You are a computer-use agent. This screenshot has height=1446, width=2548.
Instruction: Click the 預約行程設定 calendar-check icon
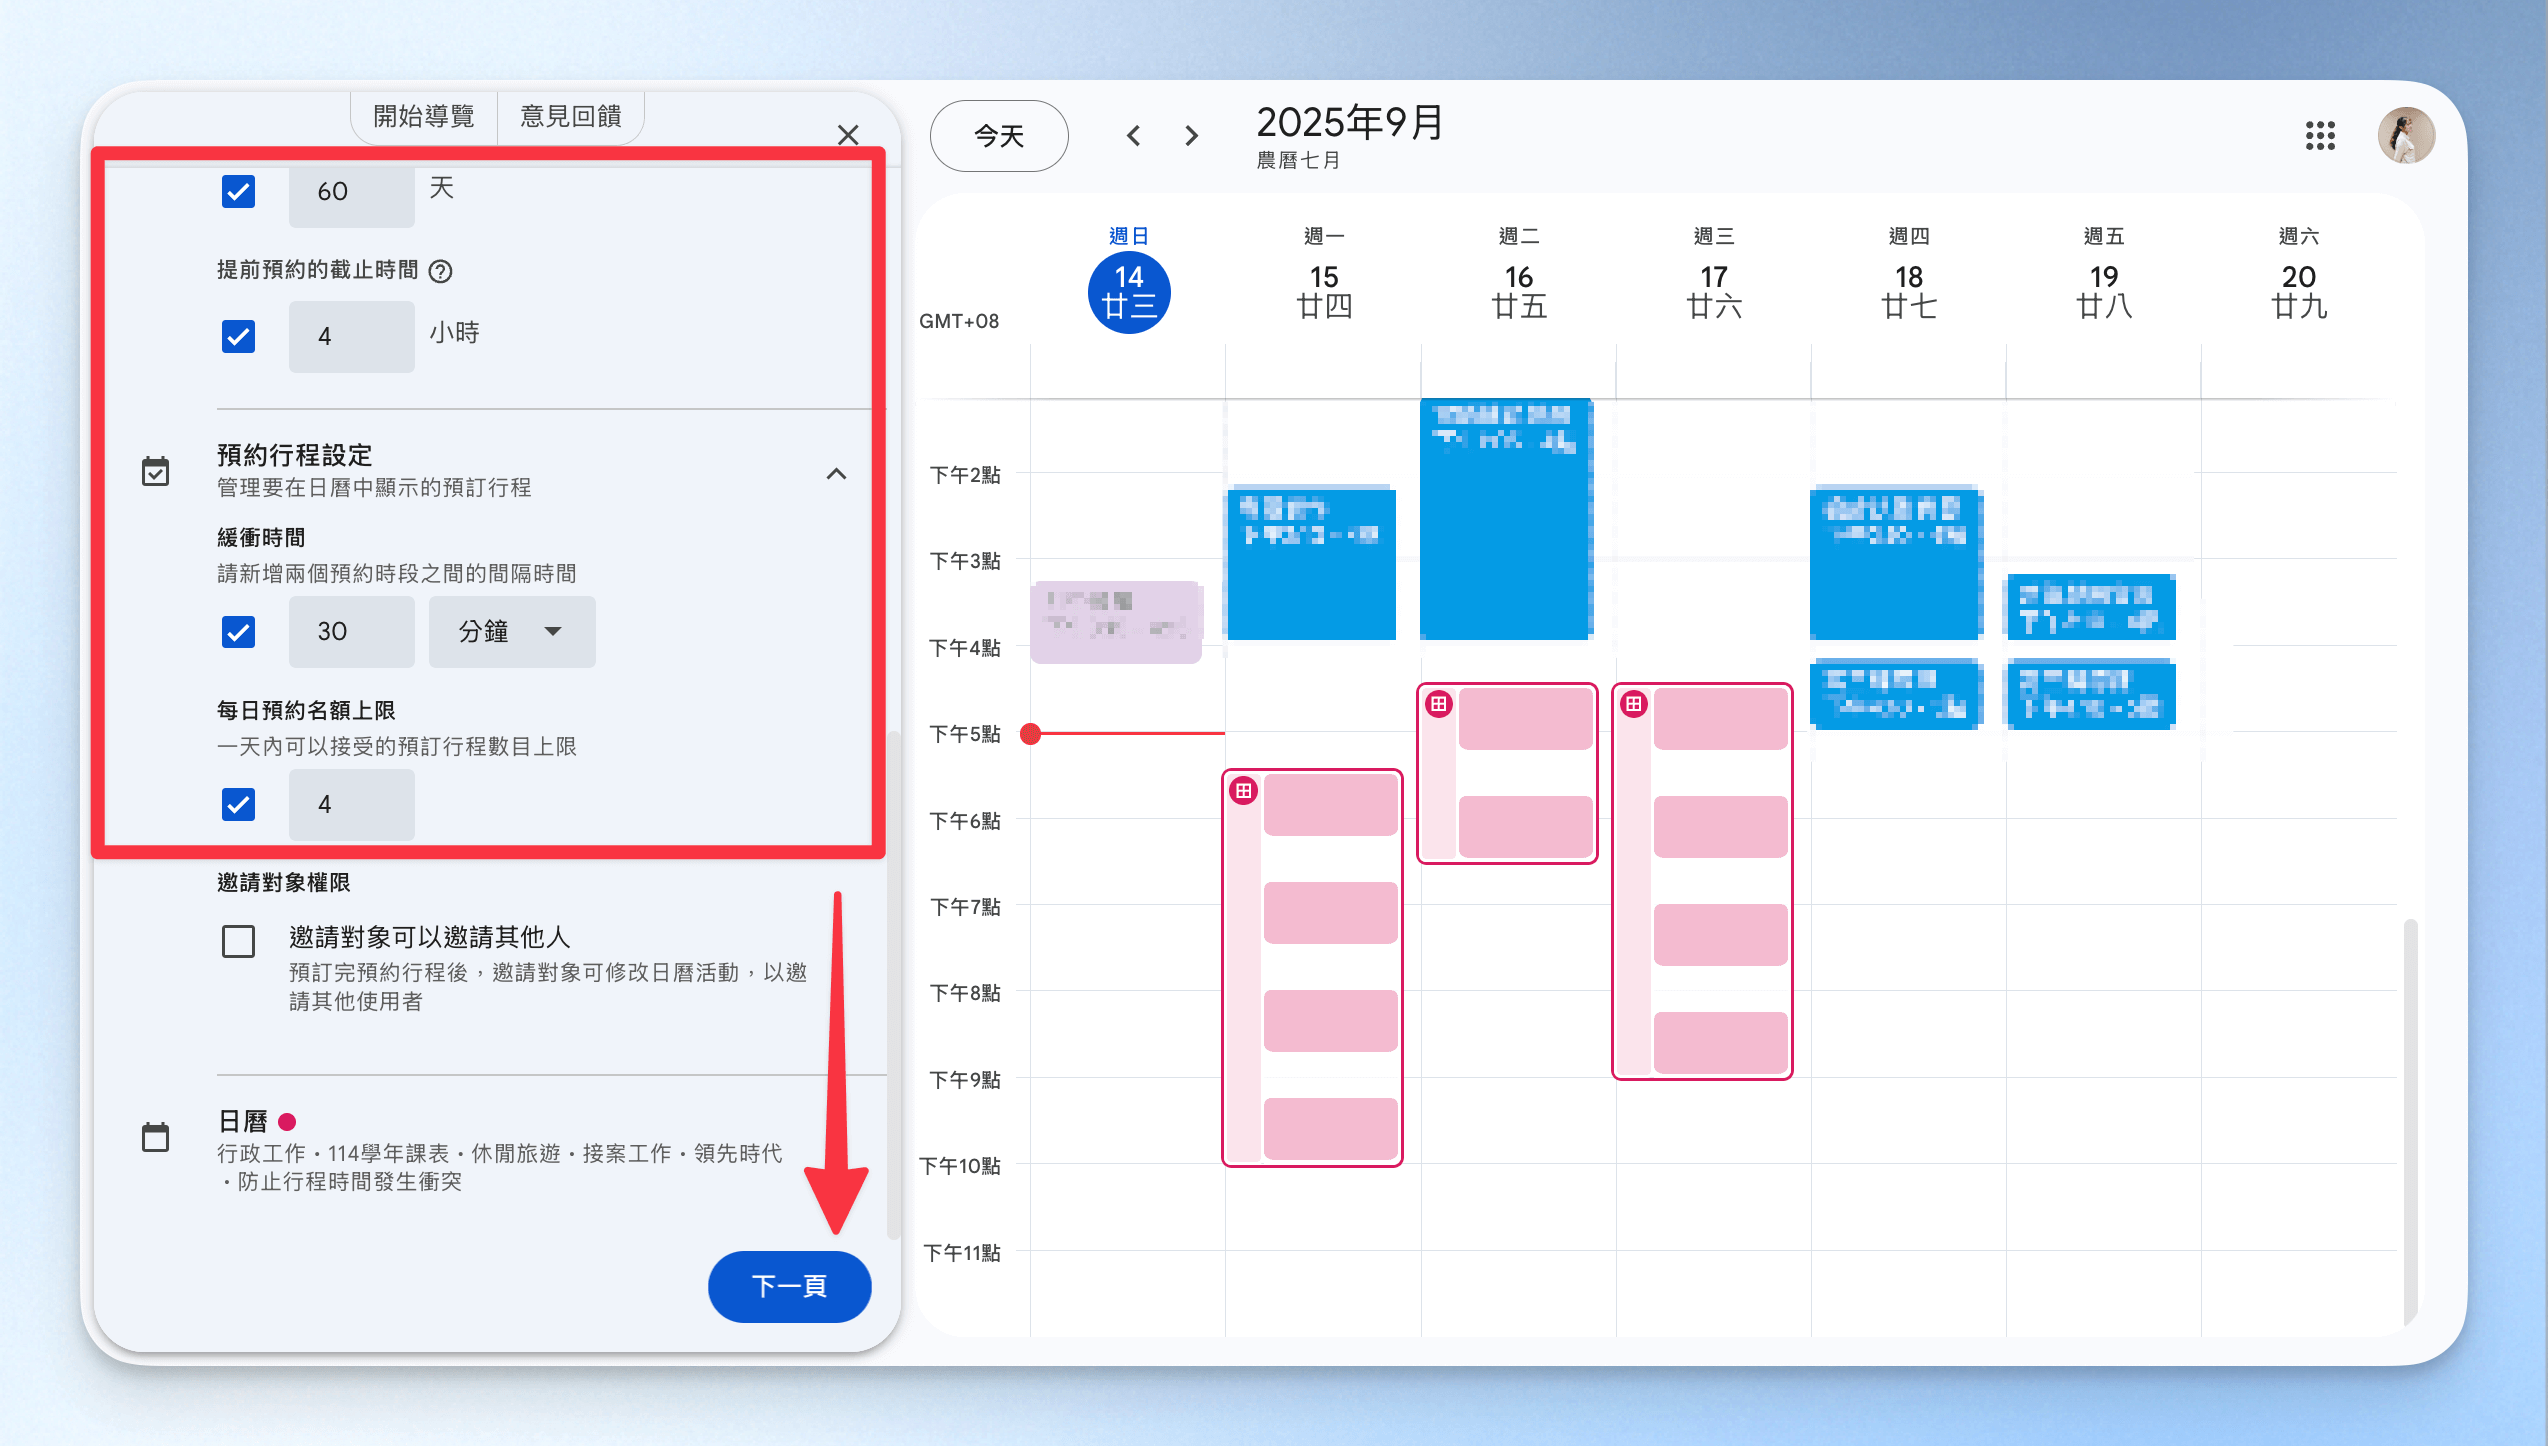[x=156, y=471]
